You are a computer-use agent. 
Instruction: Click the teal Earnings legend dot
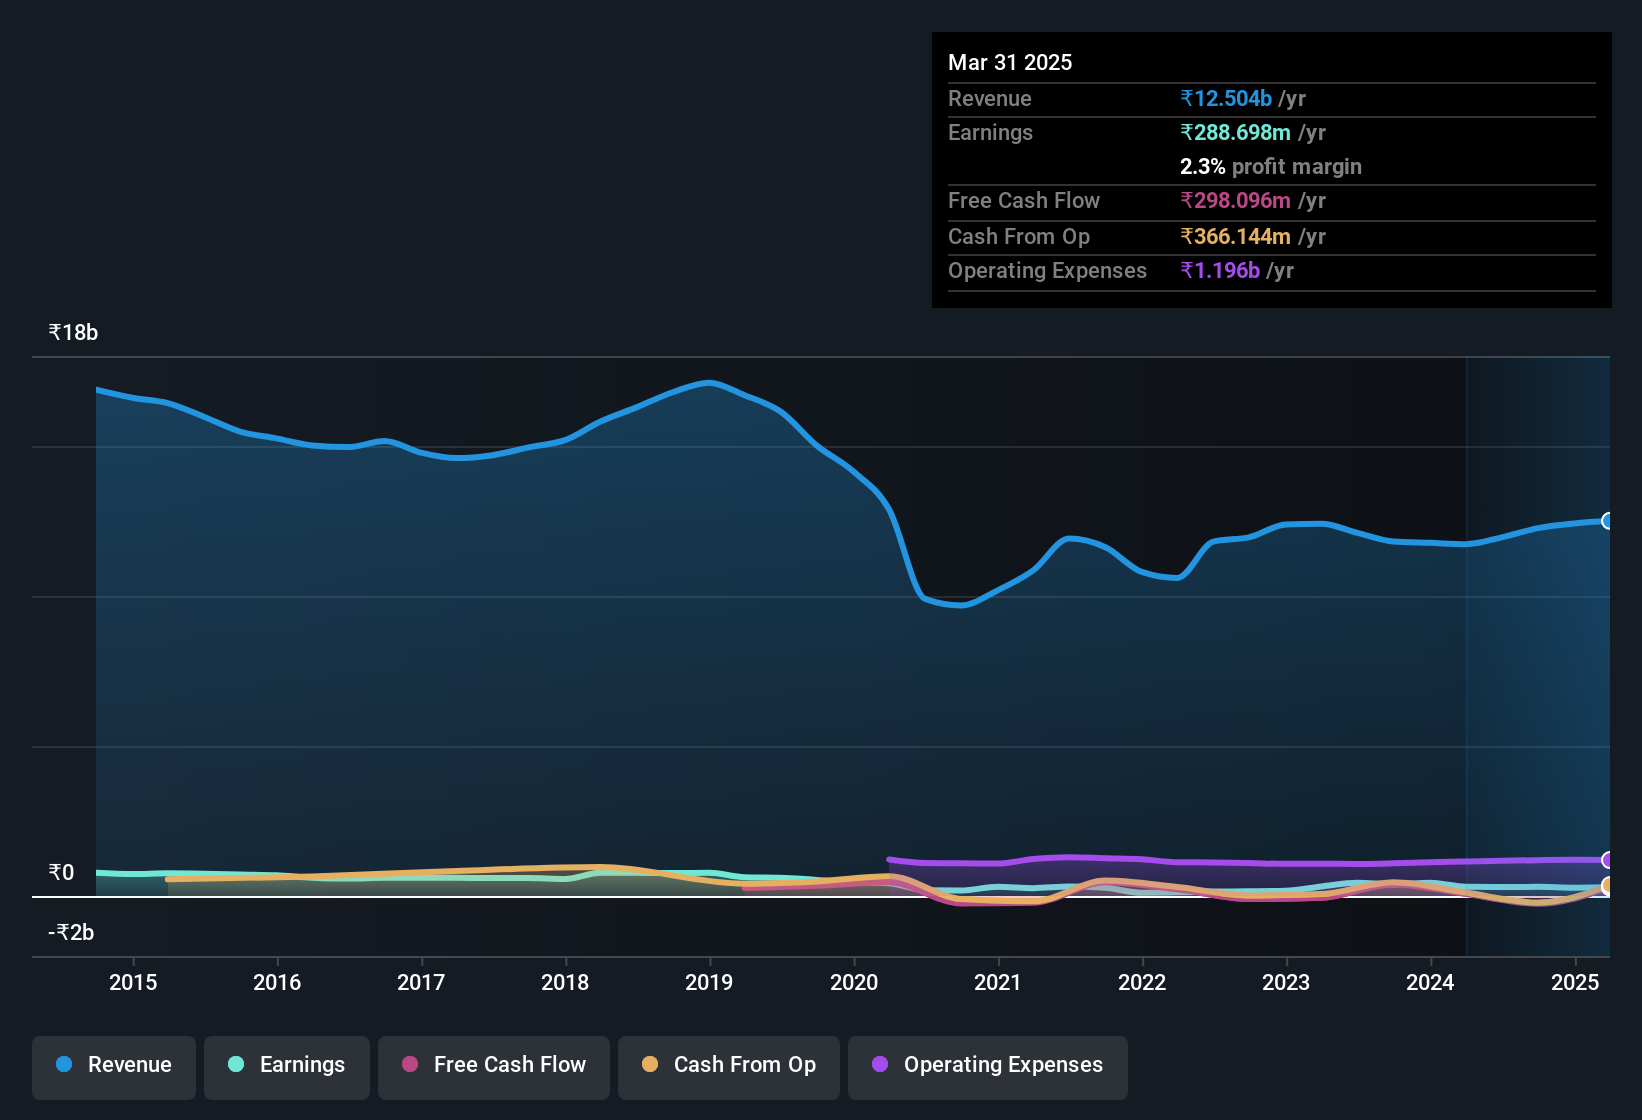236,1064
